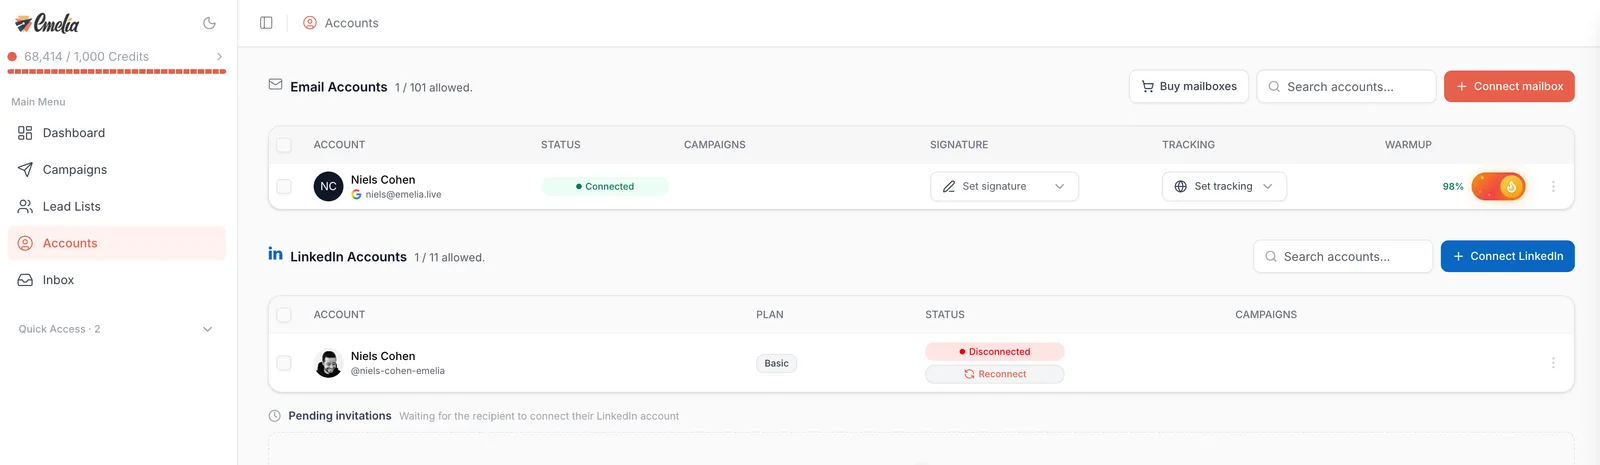Click the clock icon beside Pending invitations

pos(275,416)
